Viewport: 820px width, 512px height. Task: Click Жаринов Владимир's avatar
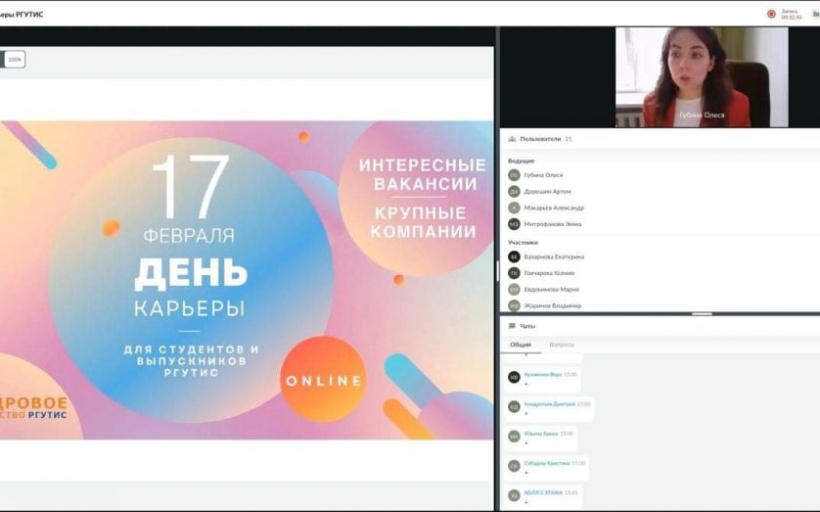point(514,305)
